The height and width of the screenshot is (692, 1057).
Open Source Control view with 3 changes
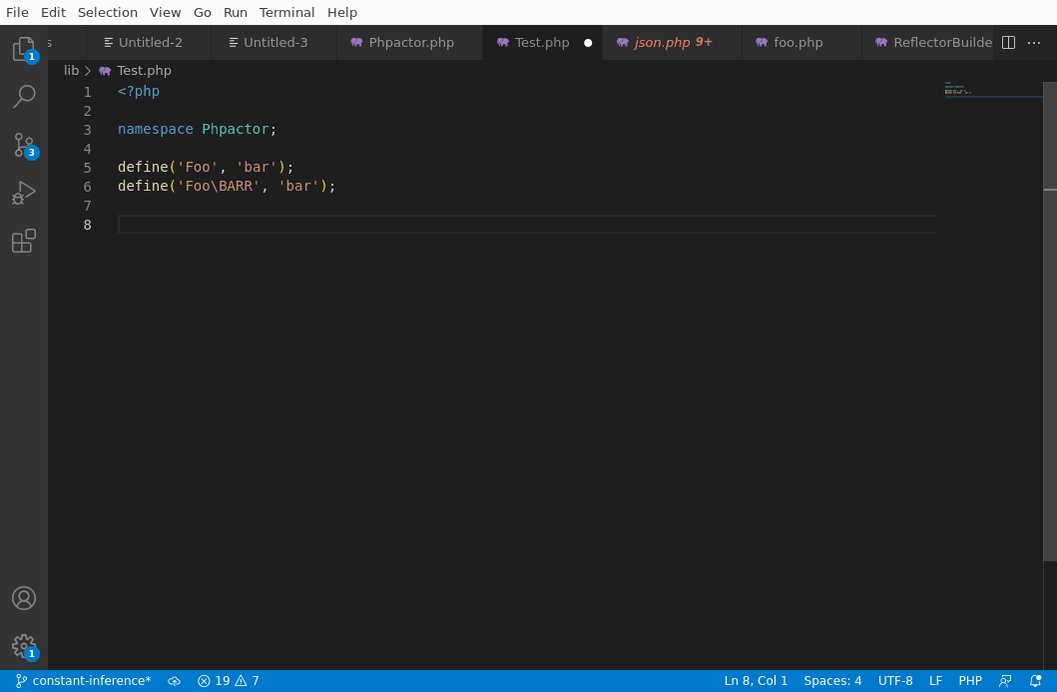[24, 145]
